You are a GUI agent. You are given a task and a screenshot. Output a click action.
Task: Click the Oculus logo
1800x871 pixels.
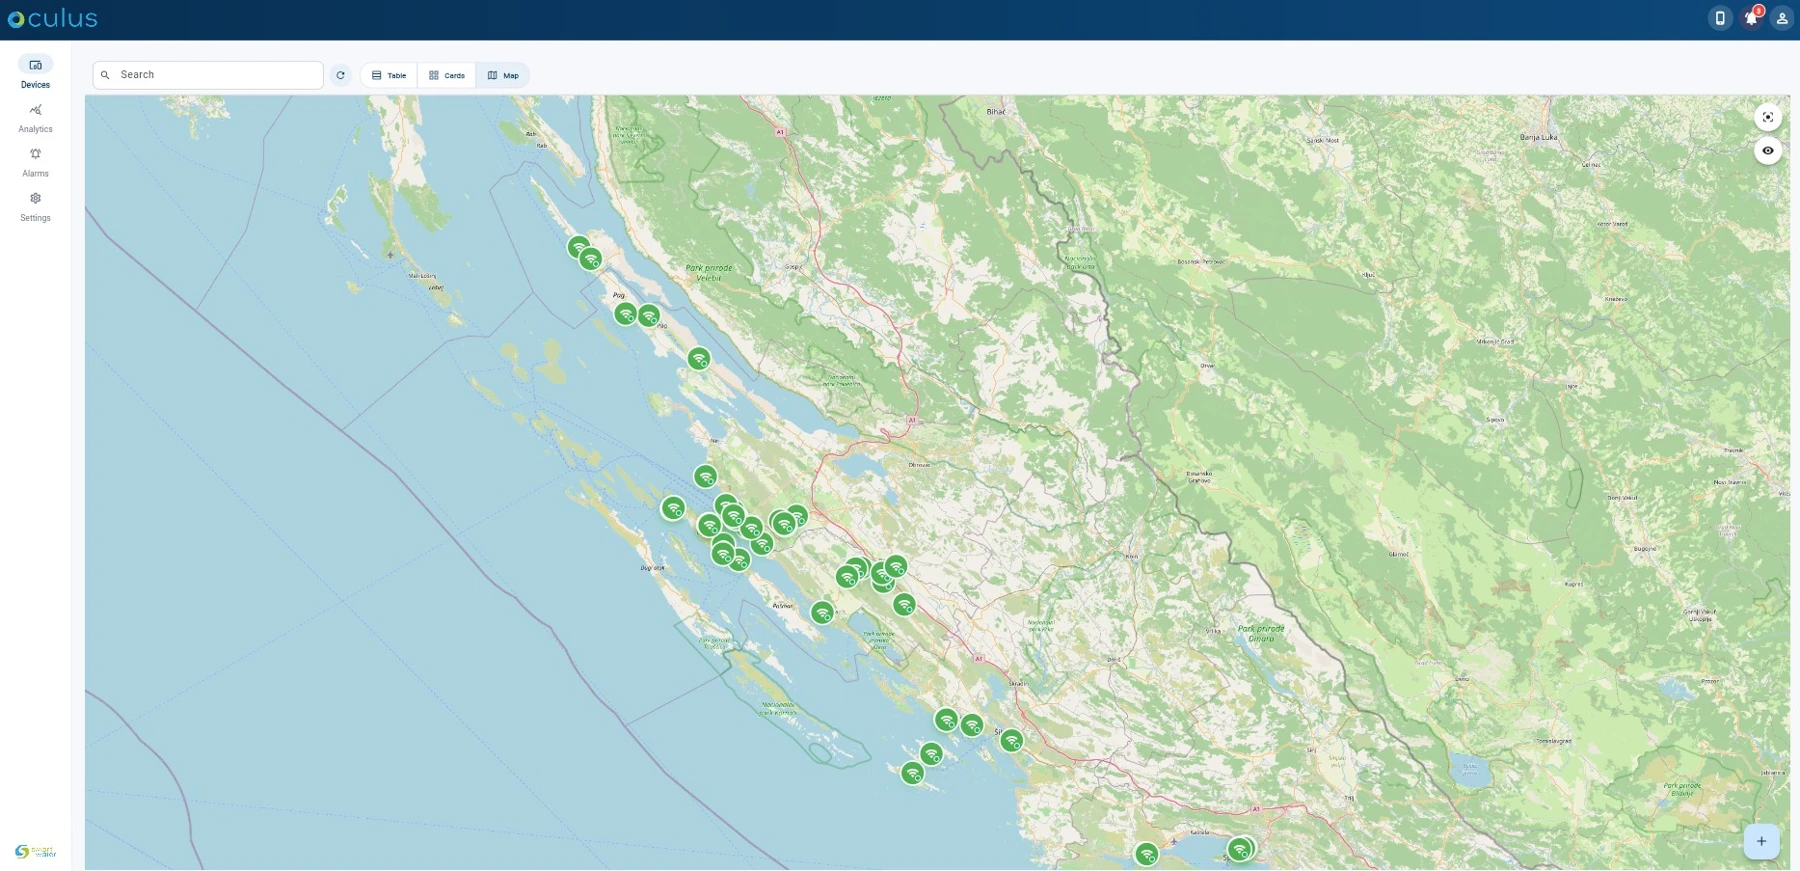53,18
